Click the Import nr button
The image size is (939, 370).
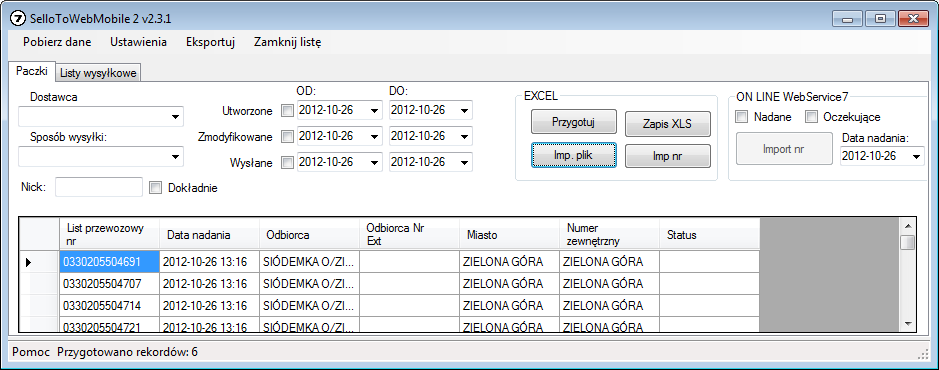coord(783,148)
